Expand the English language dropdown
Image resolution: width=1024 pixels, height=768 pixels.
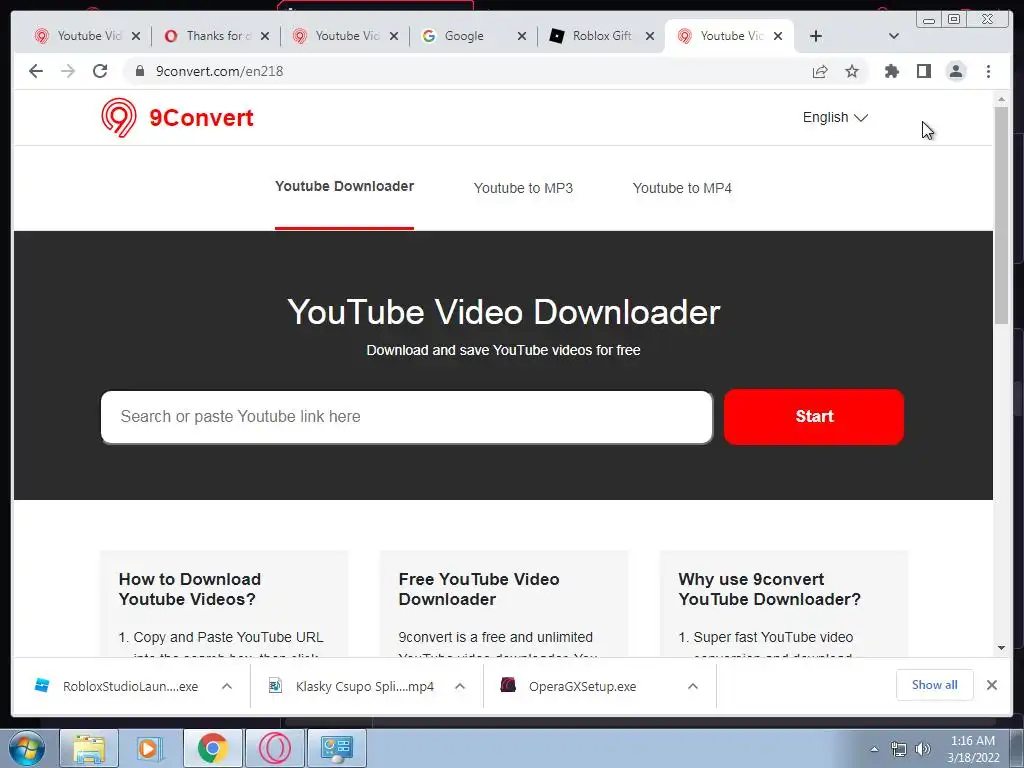(835, 118)
